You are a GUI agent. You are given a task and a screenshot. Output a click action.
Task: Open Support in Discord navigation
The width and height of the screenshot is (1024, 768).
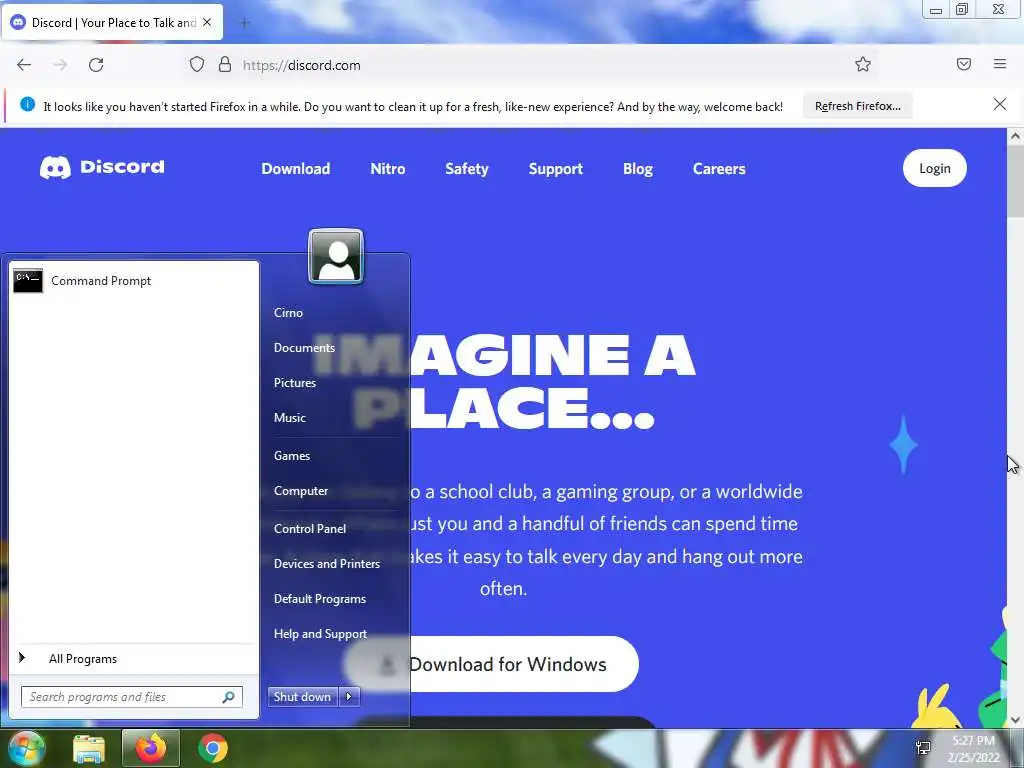pos(555,168)
